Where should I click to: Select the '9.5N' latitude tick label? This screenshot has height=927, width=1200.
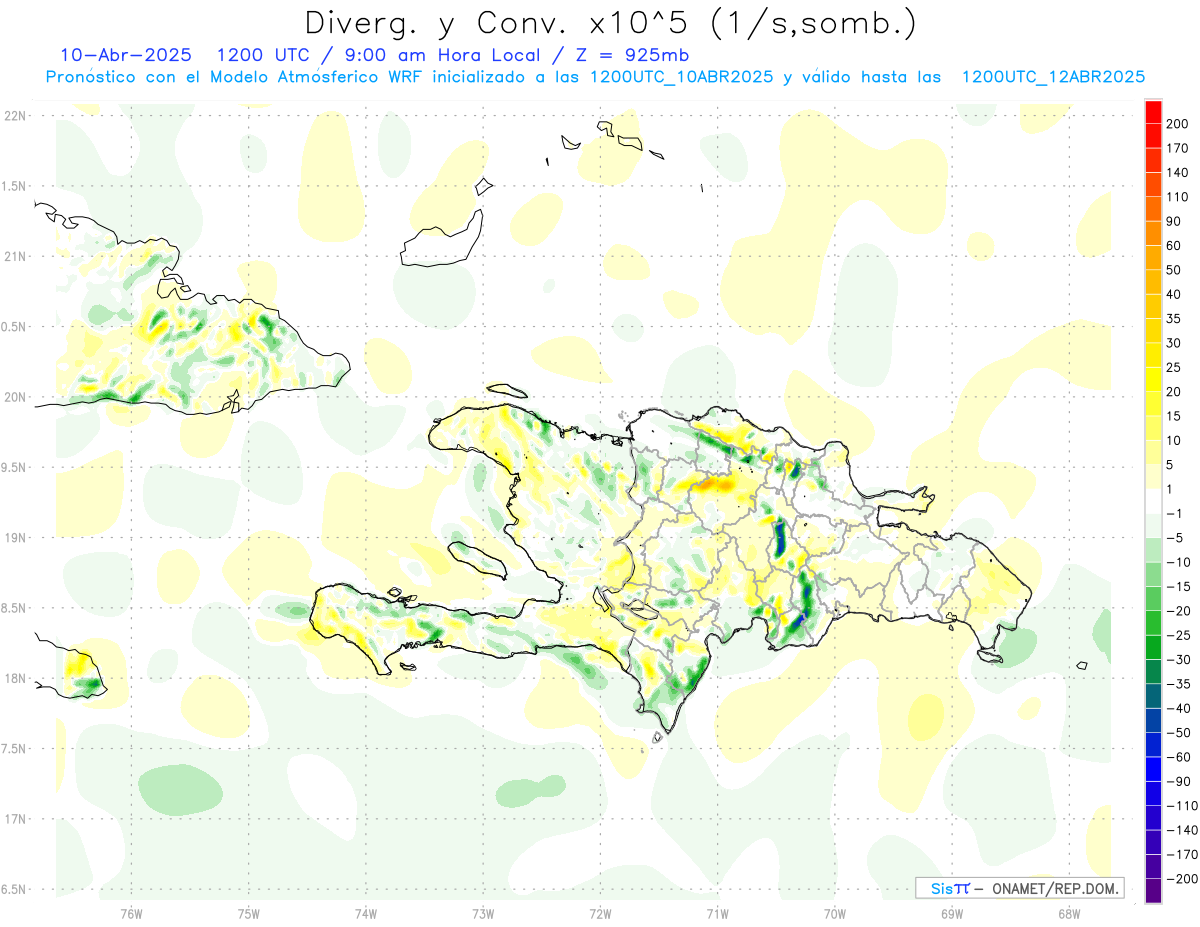point(14,468)
